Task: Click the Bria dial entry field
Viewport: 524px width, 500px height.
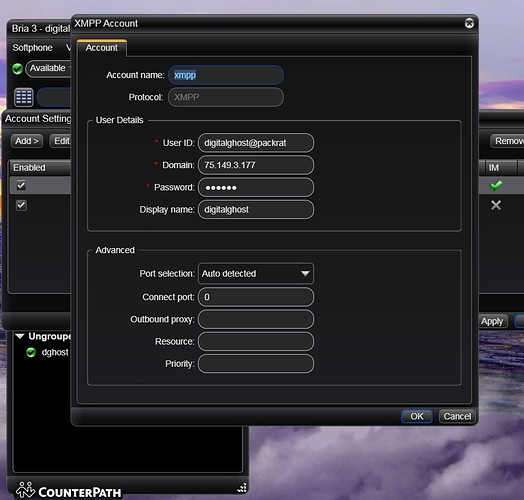Action: [x=54, y=97]
